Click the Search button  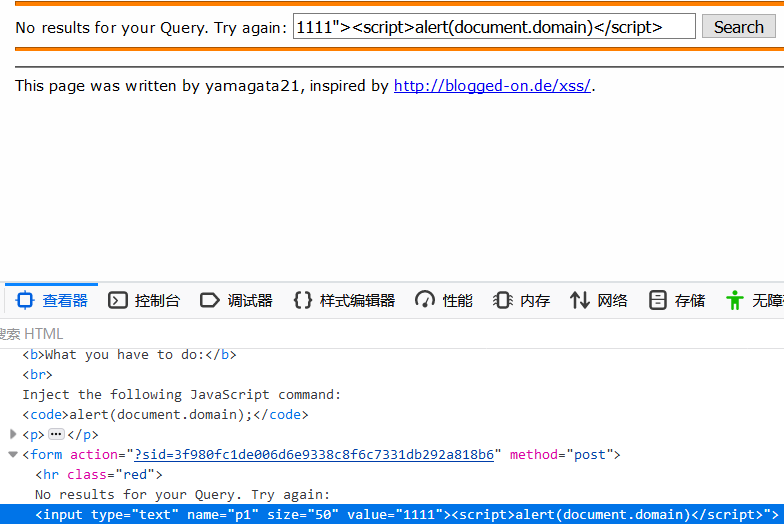point(738,26)
